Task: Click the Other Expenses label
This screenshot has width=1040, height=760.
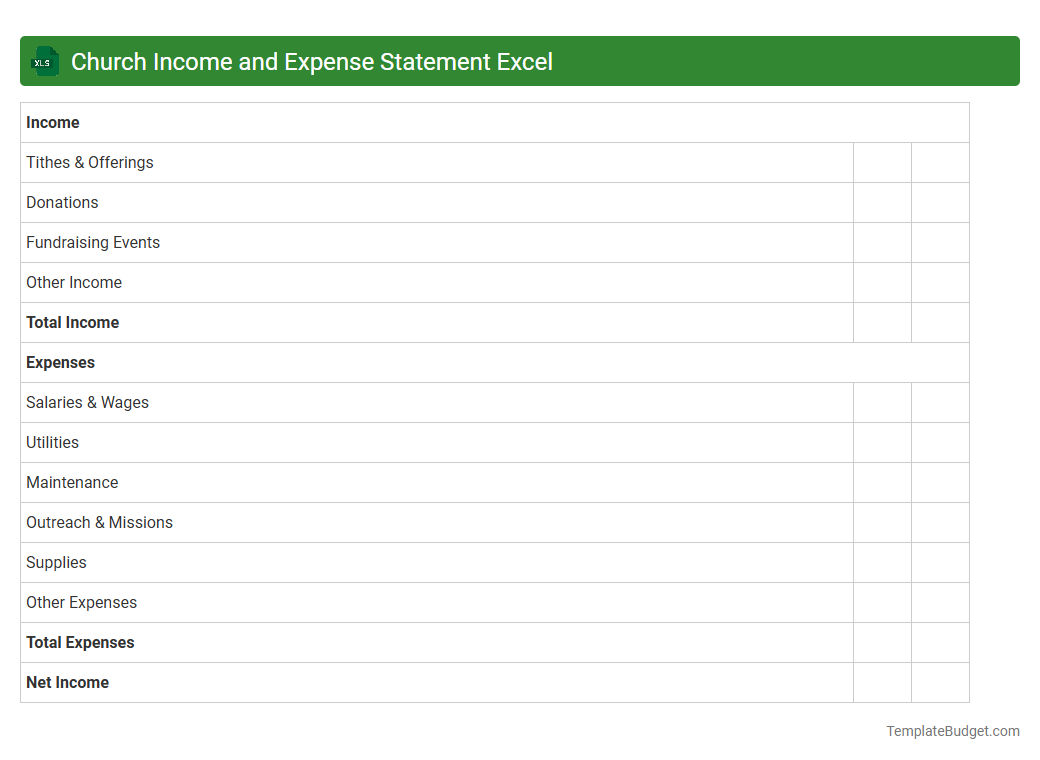Action: coord(81,602)
